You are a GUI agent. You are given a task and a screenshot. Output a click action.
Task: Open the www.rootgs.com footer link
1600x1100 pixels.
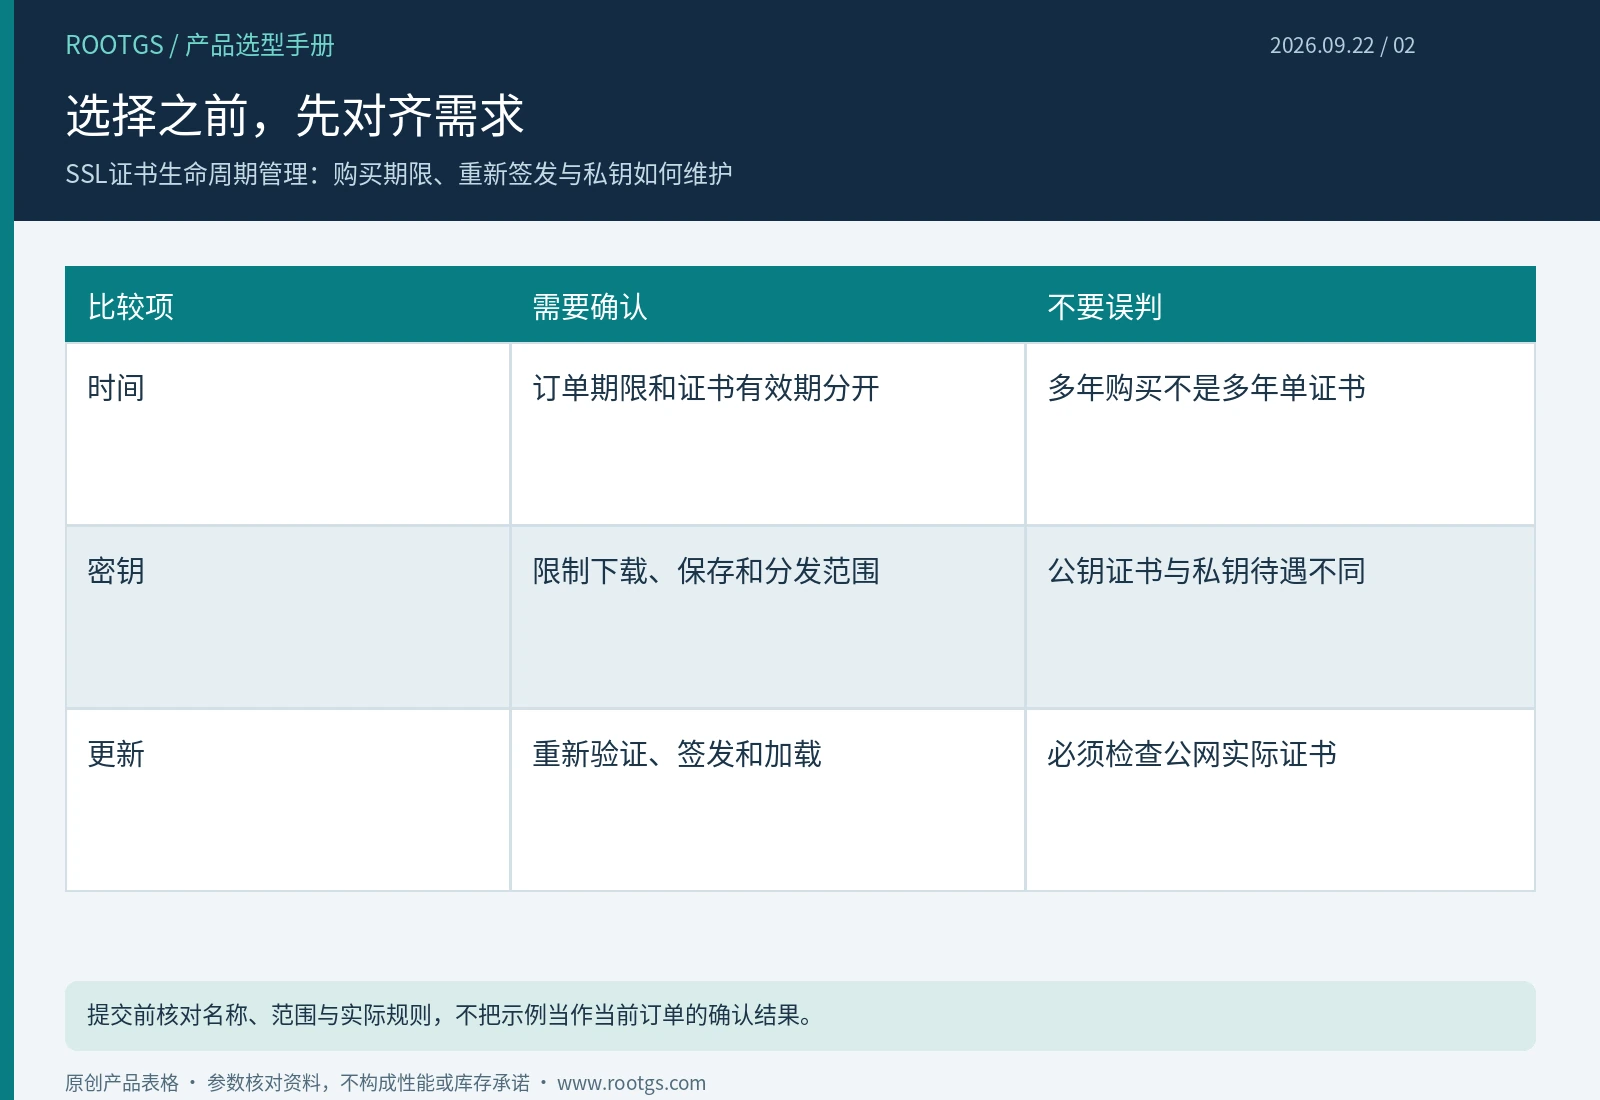(x=631, y=1083)
